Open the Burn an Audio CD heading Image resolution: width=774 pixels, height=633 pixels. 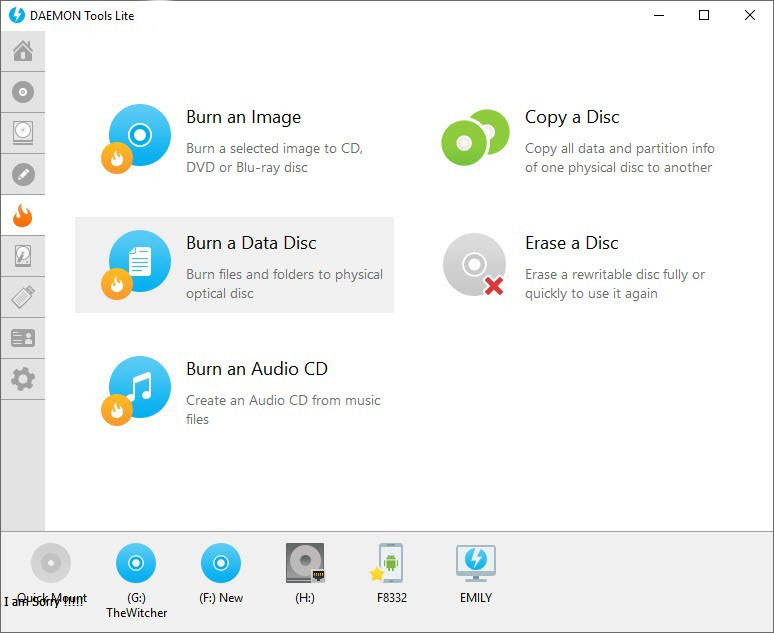coord(257,369)
